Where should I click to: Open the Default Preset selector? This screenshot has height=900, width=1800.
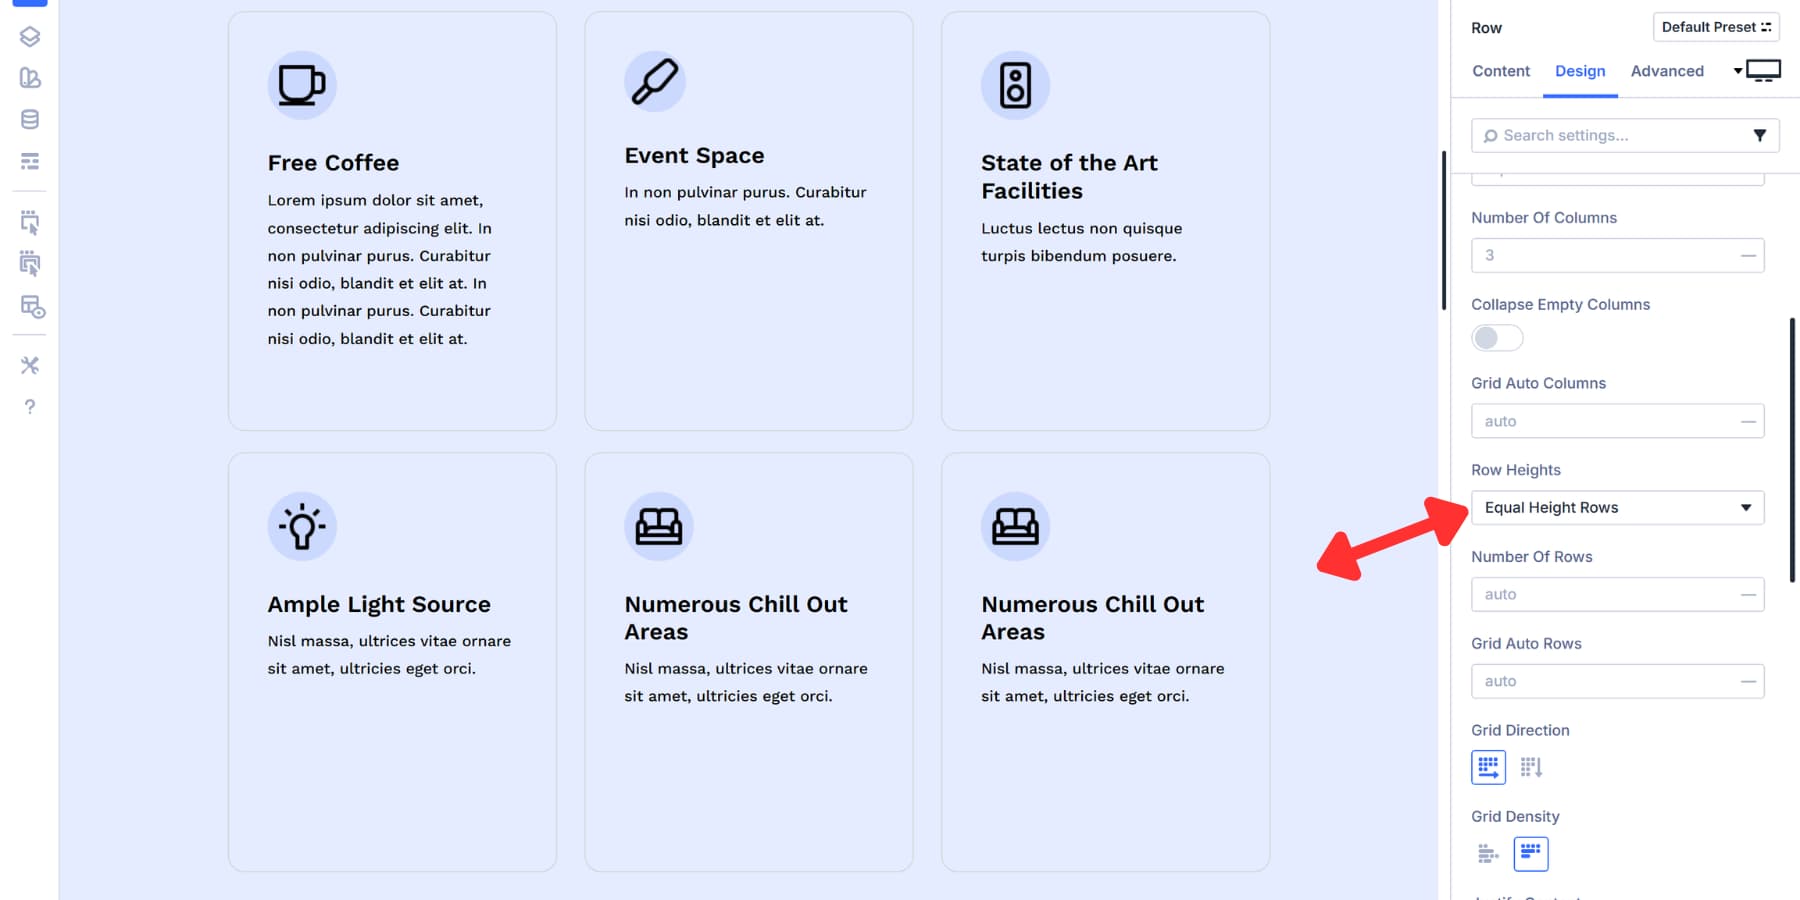[1715, 27]
